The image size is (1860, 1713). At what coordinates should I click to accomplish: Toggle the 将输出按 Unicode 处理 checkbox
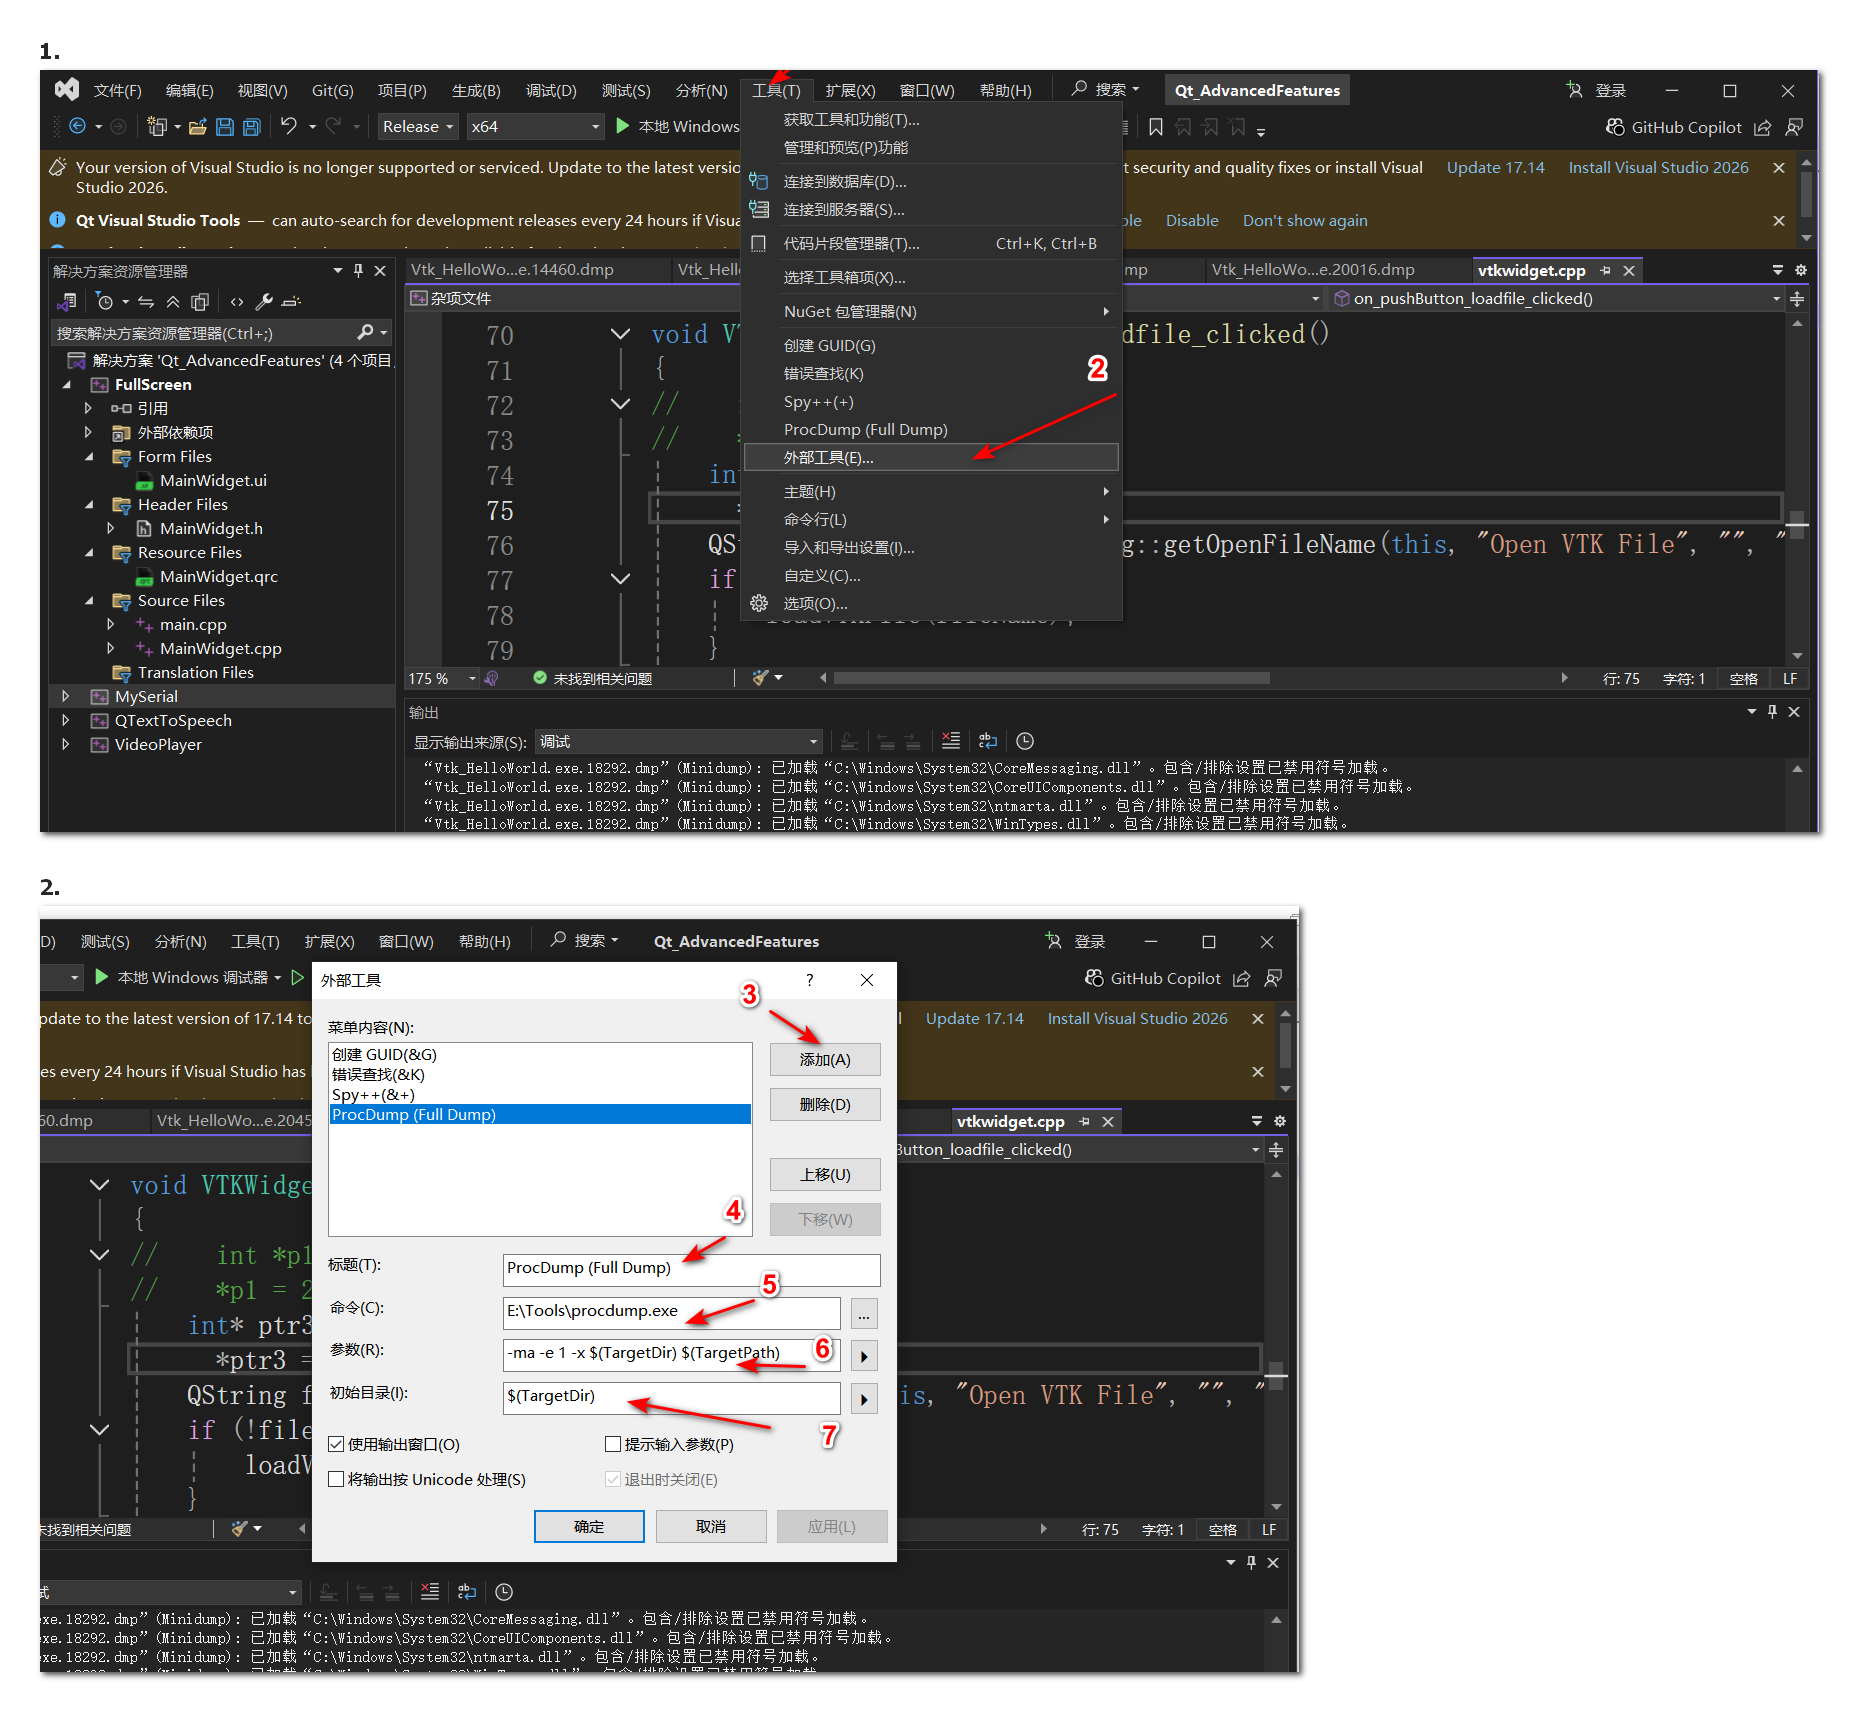pyautogui.click(x=336, y=1479)
